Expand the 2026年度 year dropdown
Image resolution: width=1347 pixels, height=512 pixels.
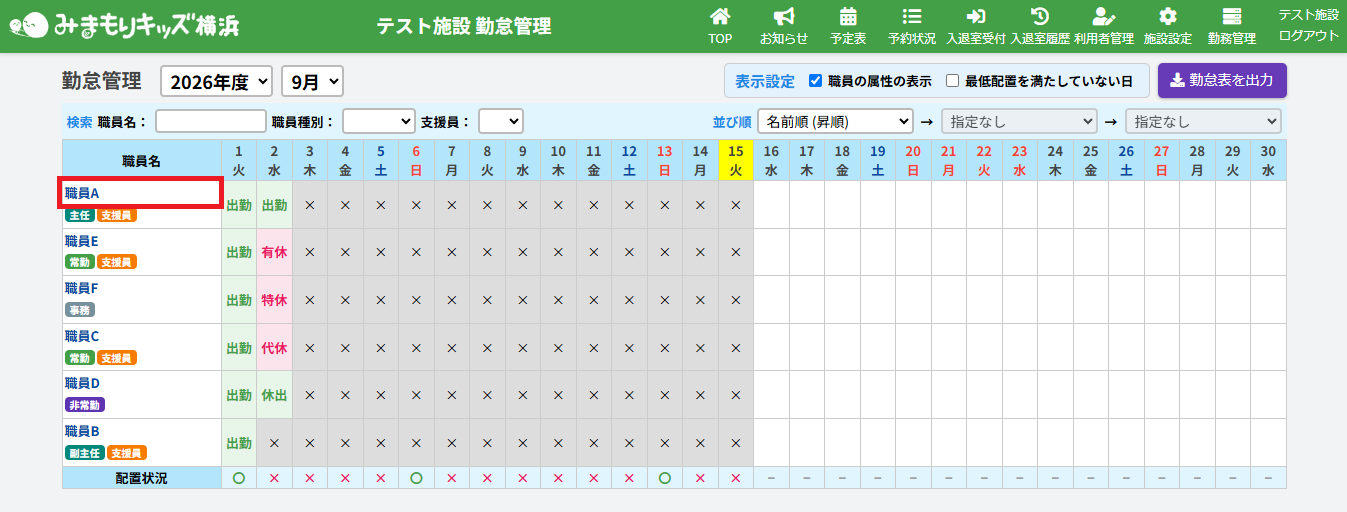[x=216, y=81]
